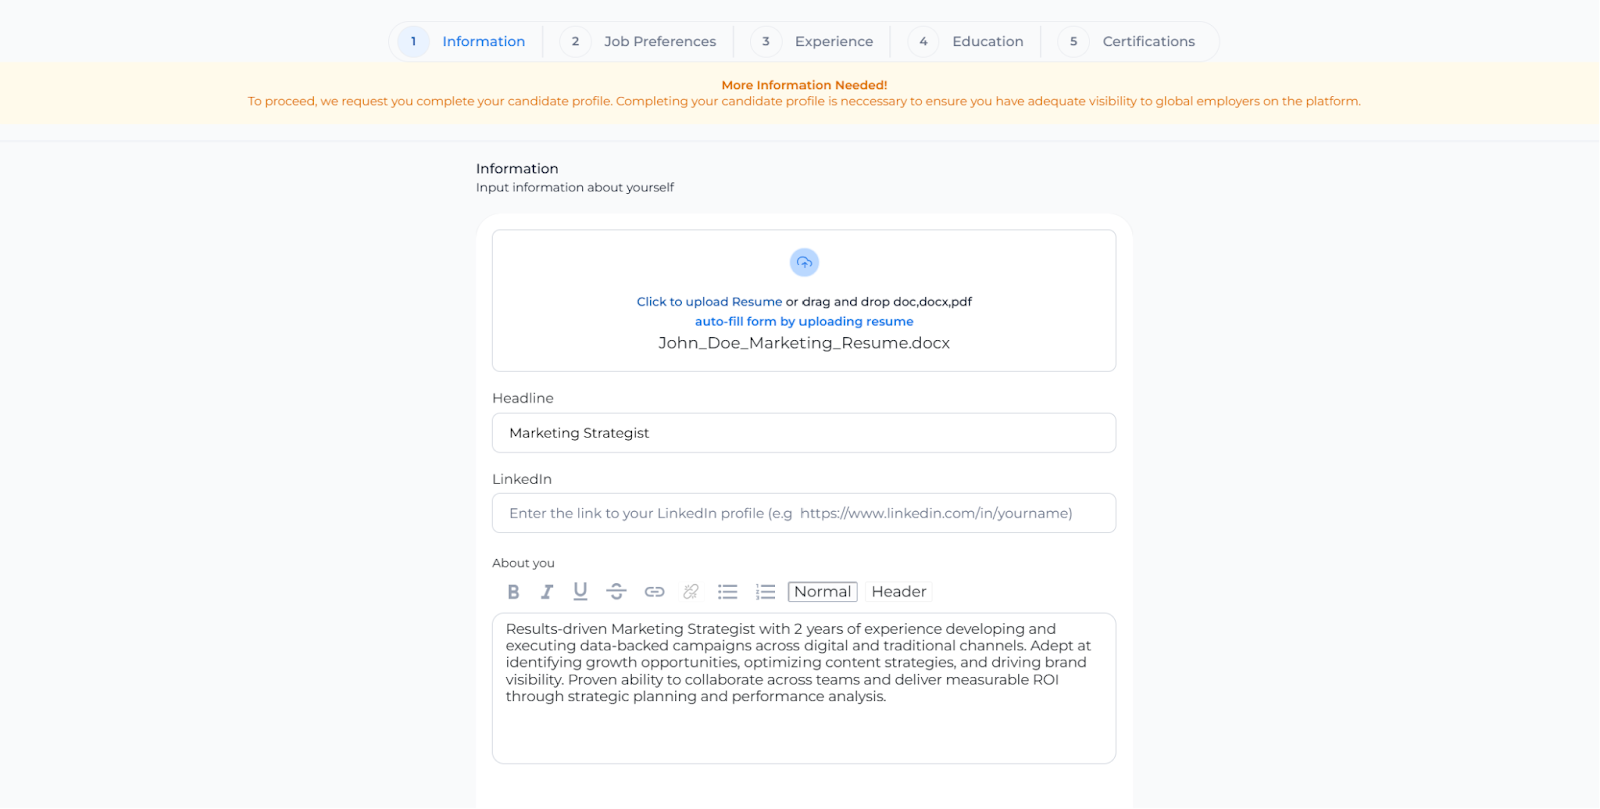
Task: Open the Education step
Action: coord(967,42)
